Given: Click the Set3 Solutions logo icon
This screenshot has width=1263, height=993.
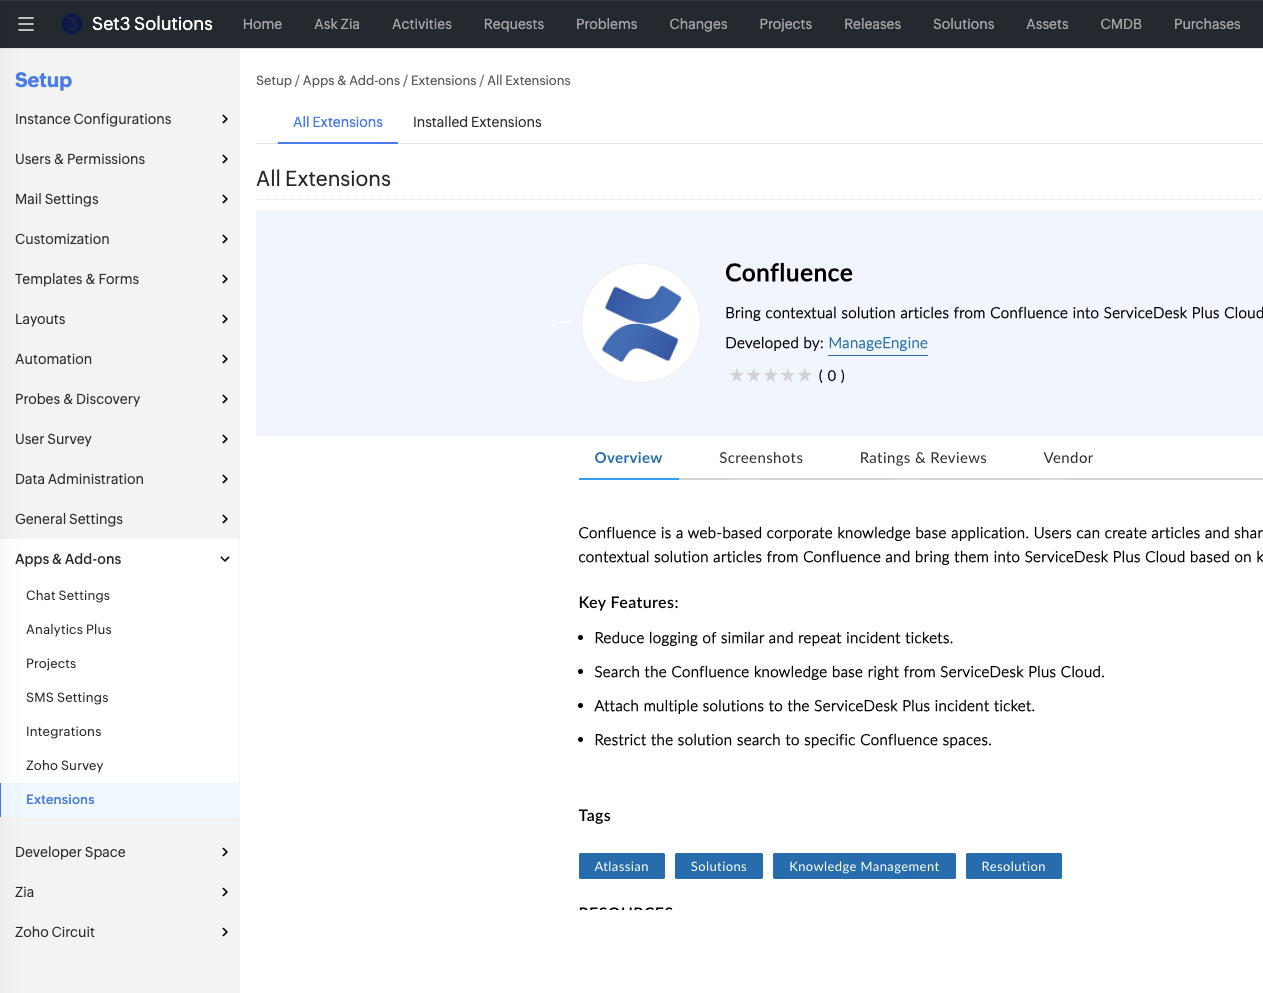Looking at the screenshot, I should pyautogui.click(x=72, y=24).
